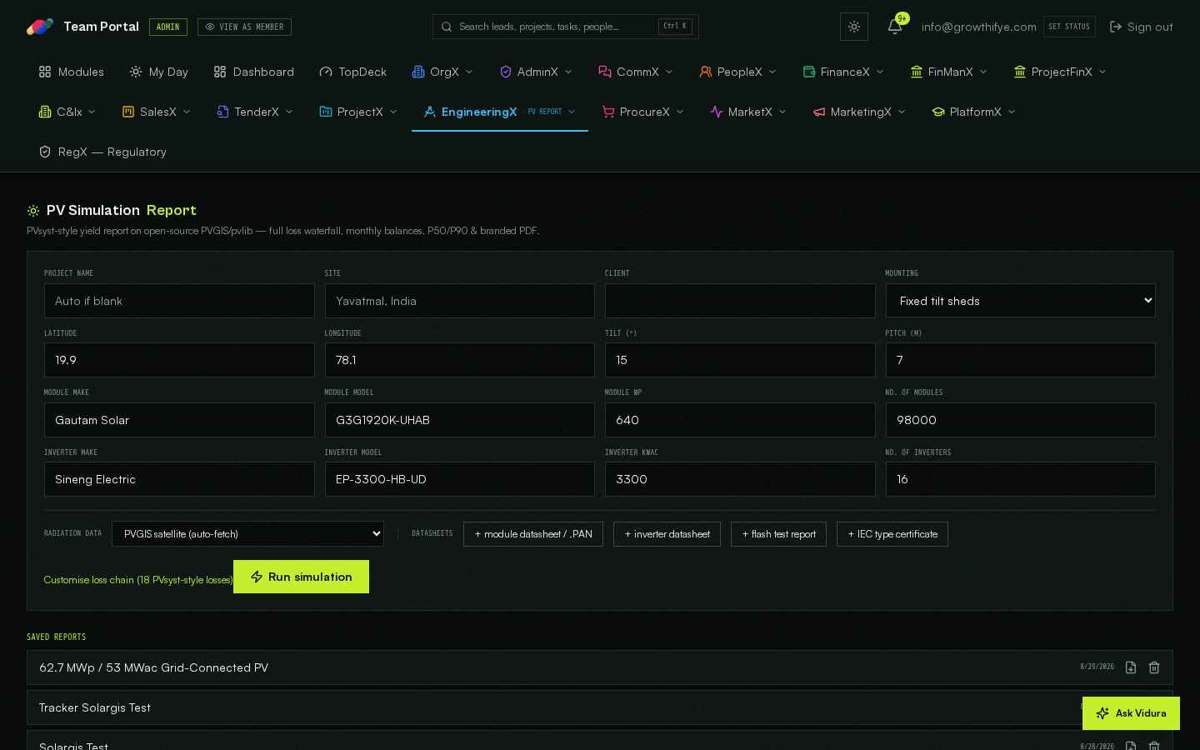This screenshot has height=750, width=1200.
Task: Open the Radiation Data dropdown
Action: coord(248,534)
